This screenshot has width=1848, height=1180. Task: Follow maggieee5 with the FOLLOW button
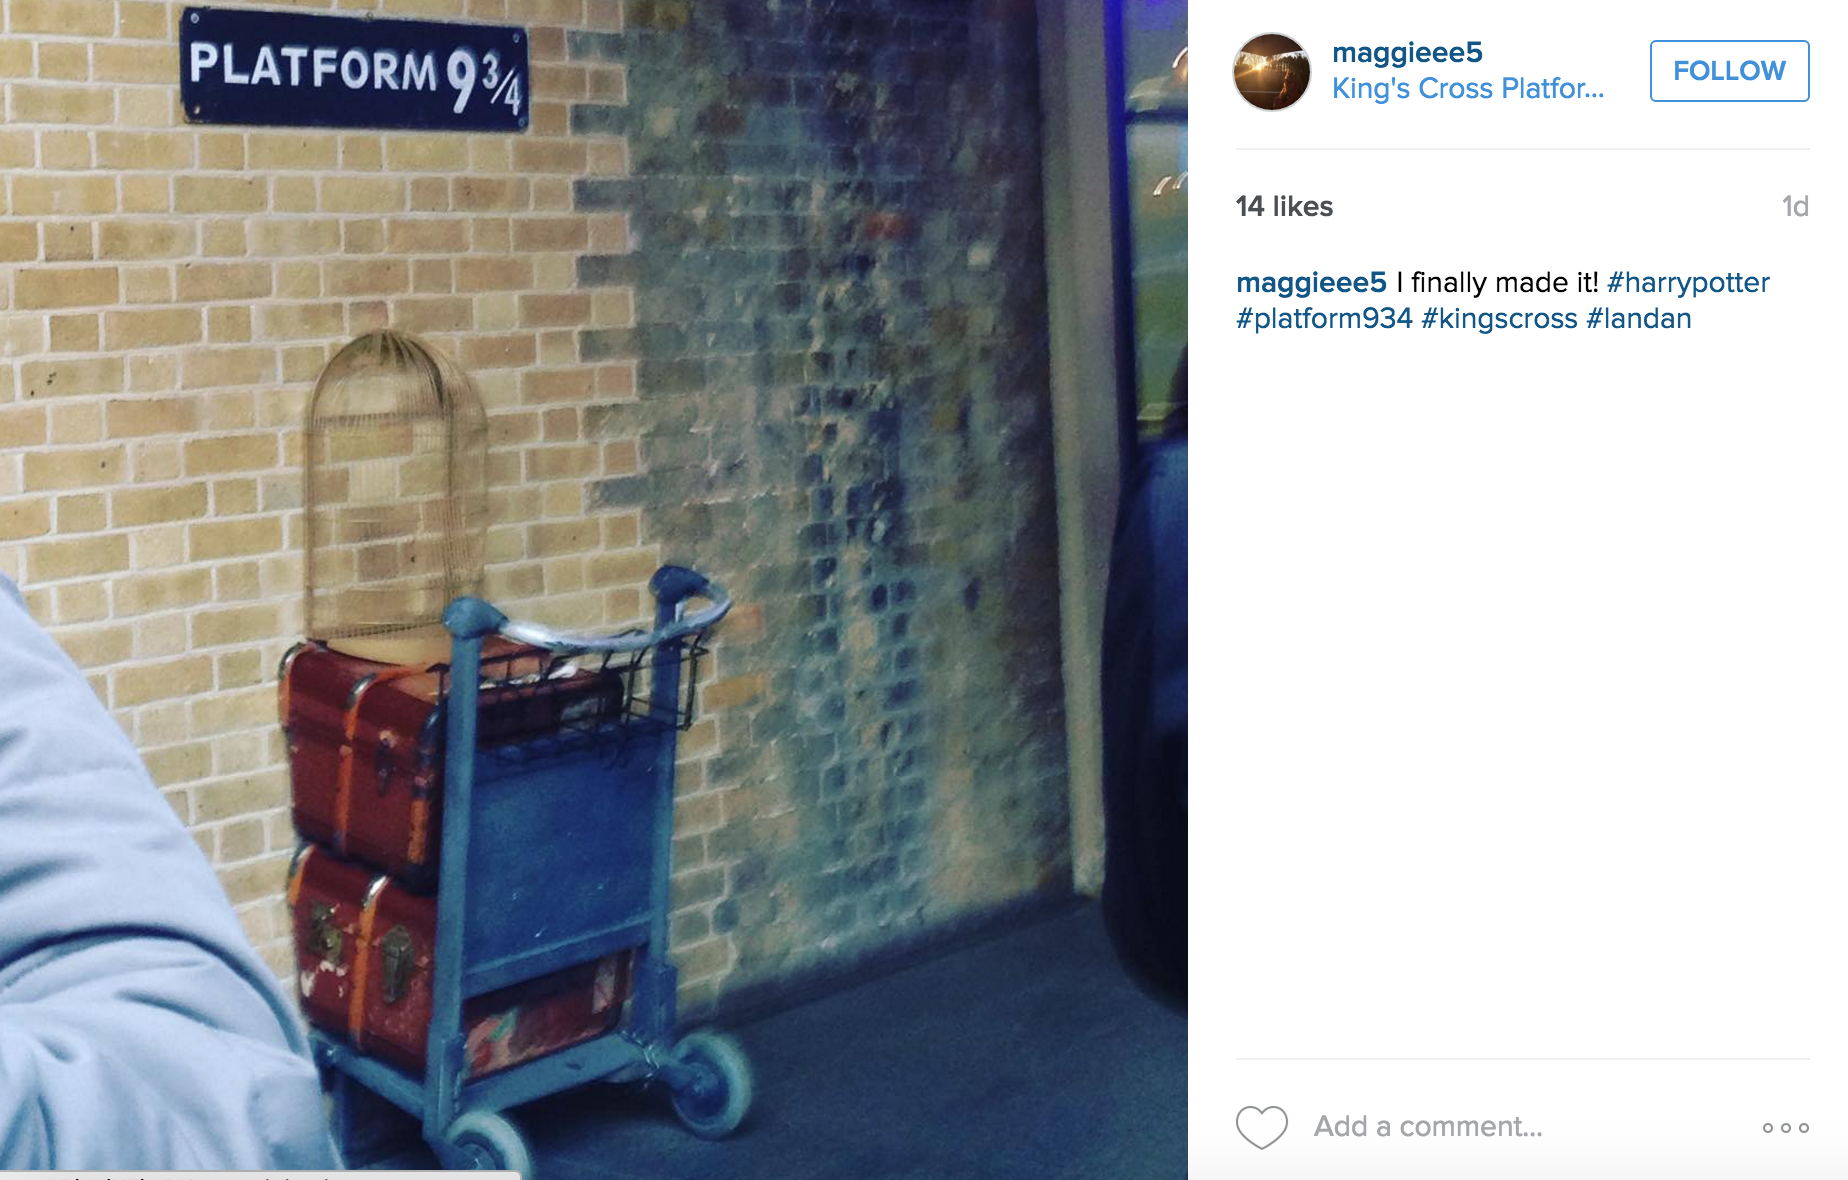tap(1729, 71)
